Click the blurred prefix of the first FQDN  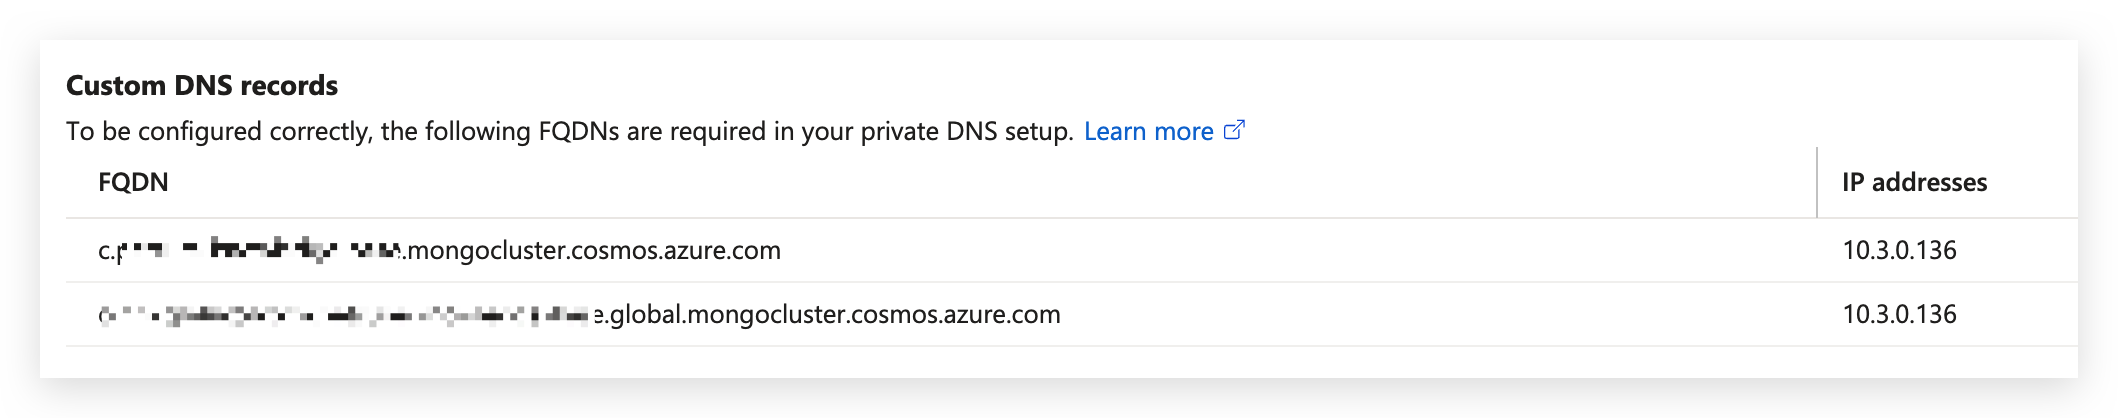tap(260, 250)
